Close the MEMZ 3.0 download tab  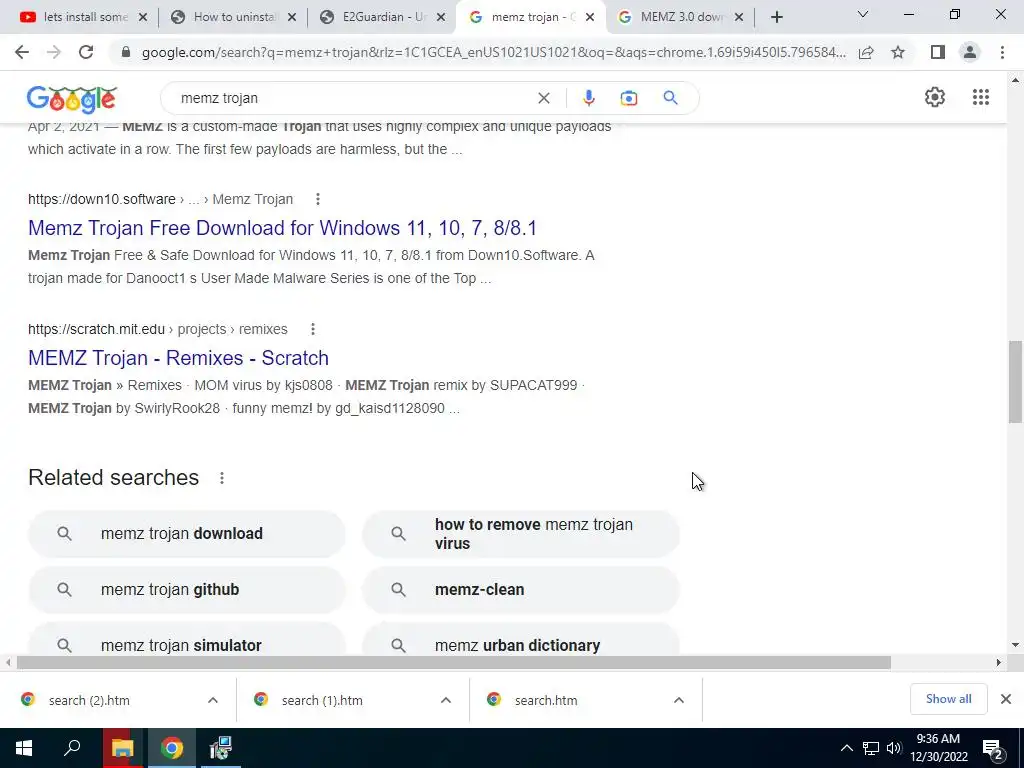pyautogui.click(x=739, y=18)
